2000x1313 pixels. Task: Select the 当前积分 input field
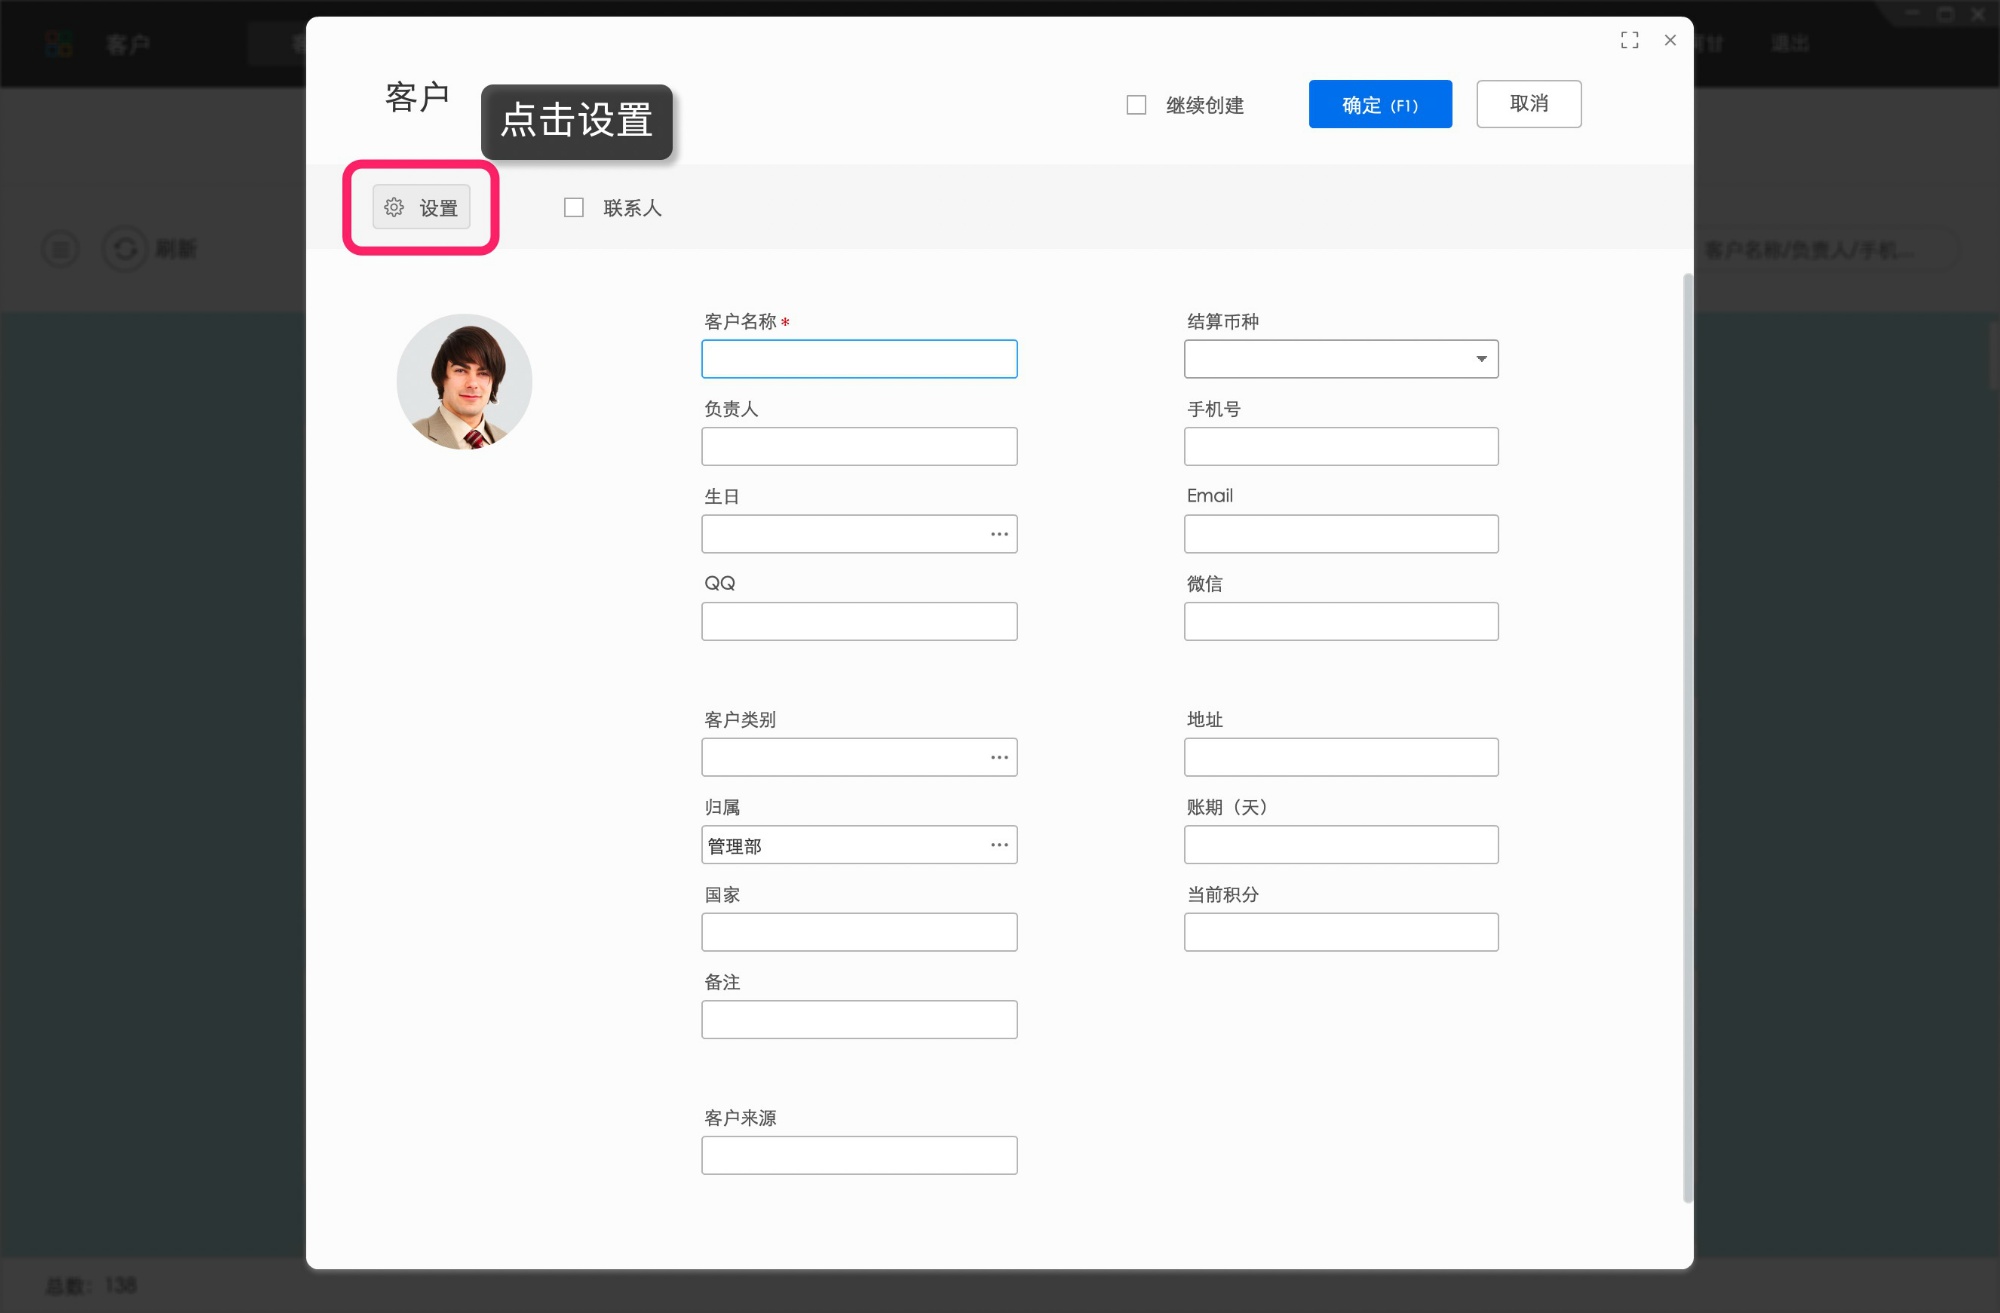coord(1341,932)
